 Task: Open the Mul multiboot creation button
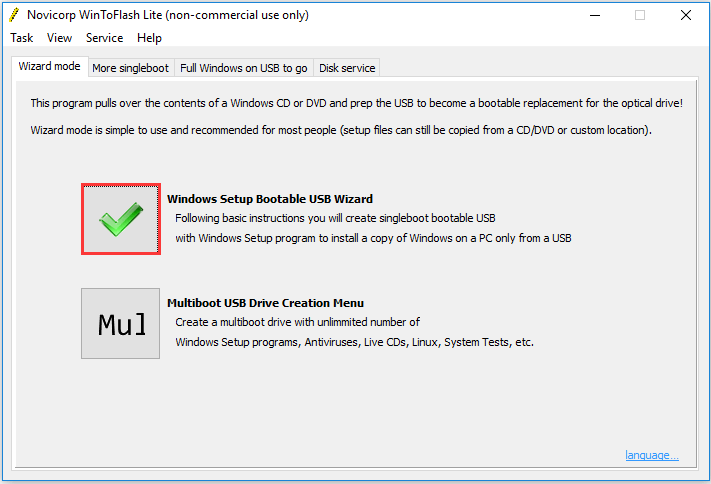[121, 323]
